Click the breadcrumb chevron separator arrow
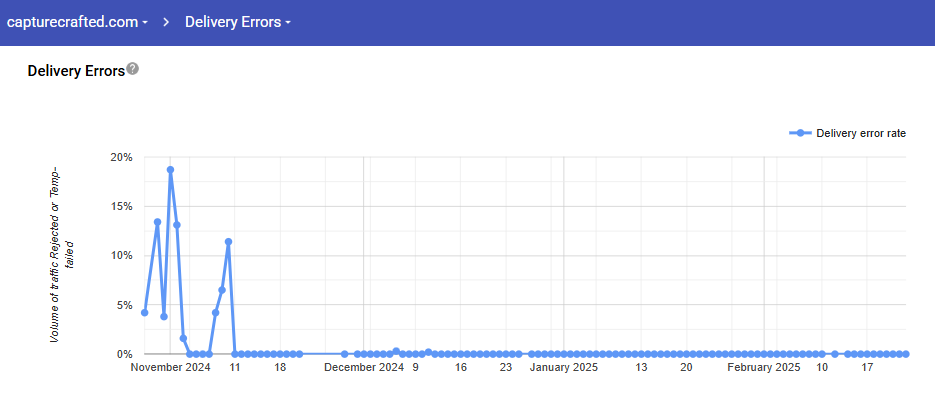The image size is (935, 395). click(166, 23)
